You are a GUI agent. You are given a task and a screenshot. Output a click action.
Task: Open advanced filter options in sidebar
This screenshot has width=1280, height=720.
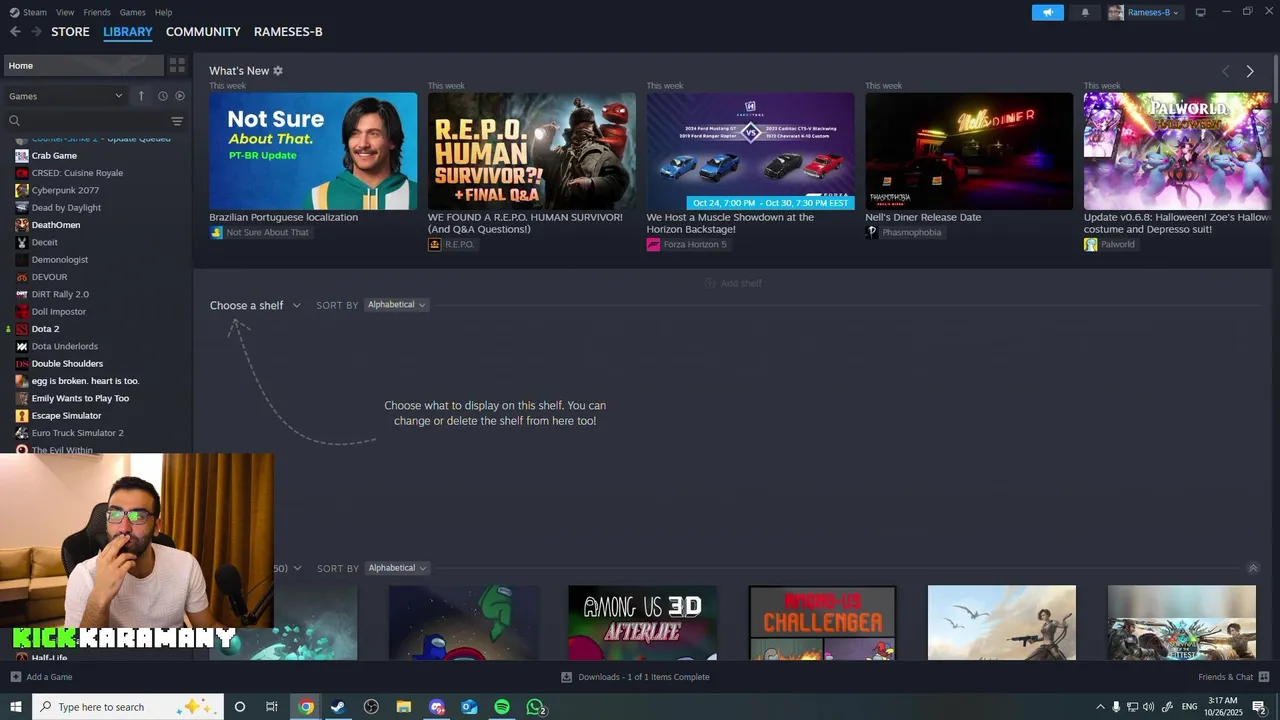tap(177, 121)
